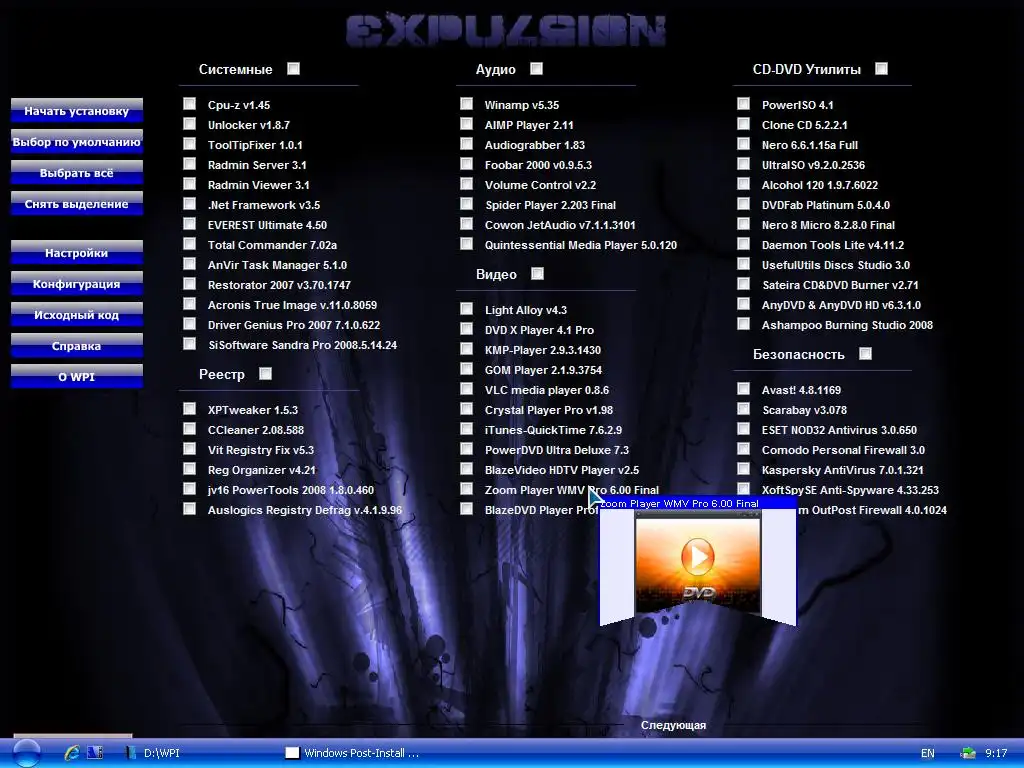This screenshot has width=1024, height=768.
Task: Click GOM Player 2.1.9.3754 label
Action: tap(543, 370)
